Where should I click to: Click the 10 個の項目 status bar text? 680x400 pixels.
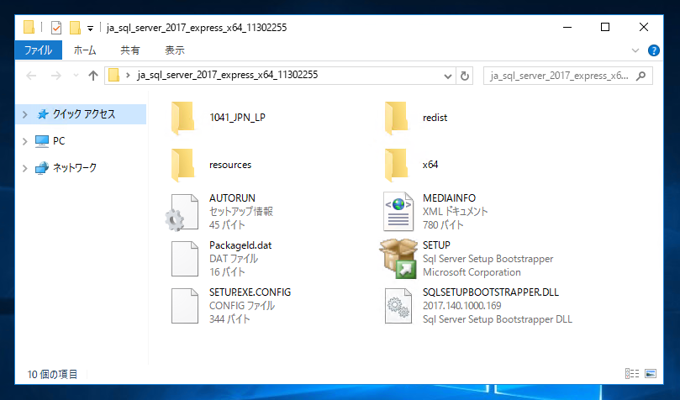click(x=52, y=374)
